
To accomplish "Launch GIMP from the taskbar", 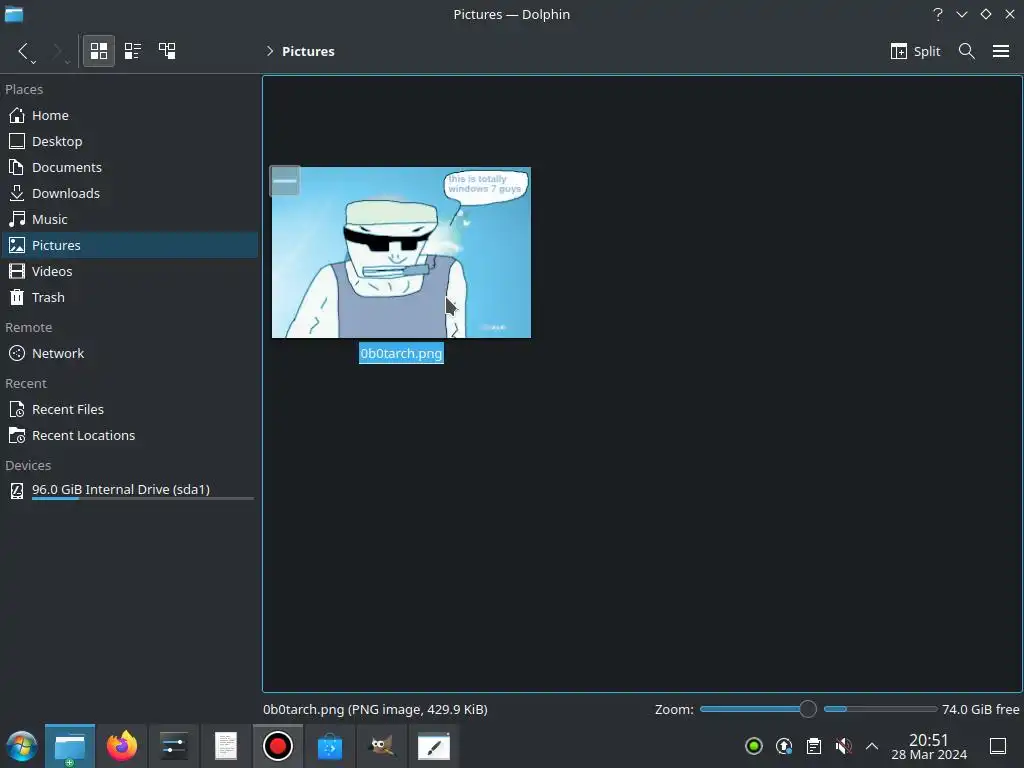I will point(382,746).
